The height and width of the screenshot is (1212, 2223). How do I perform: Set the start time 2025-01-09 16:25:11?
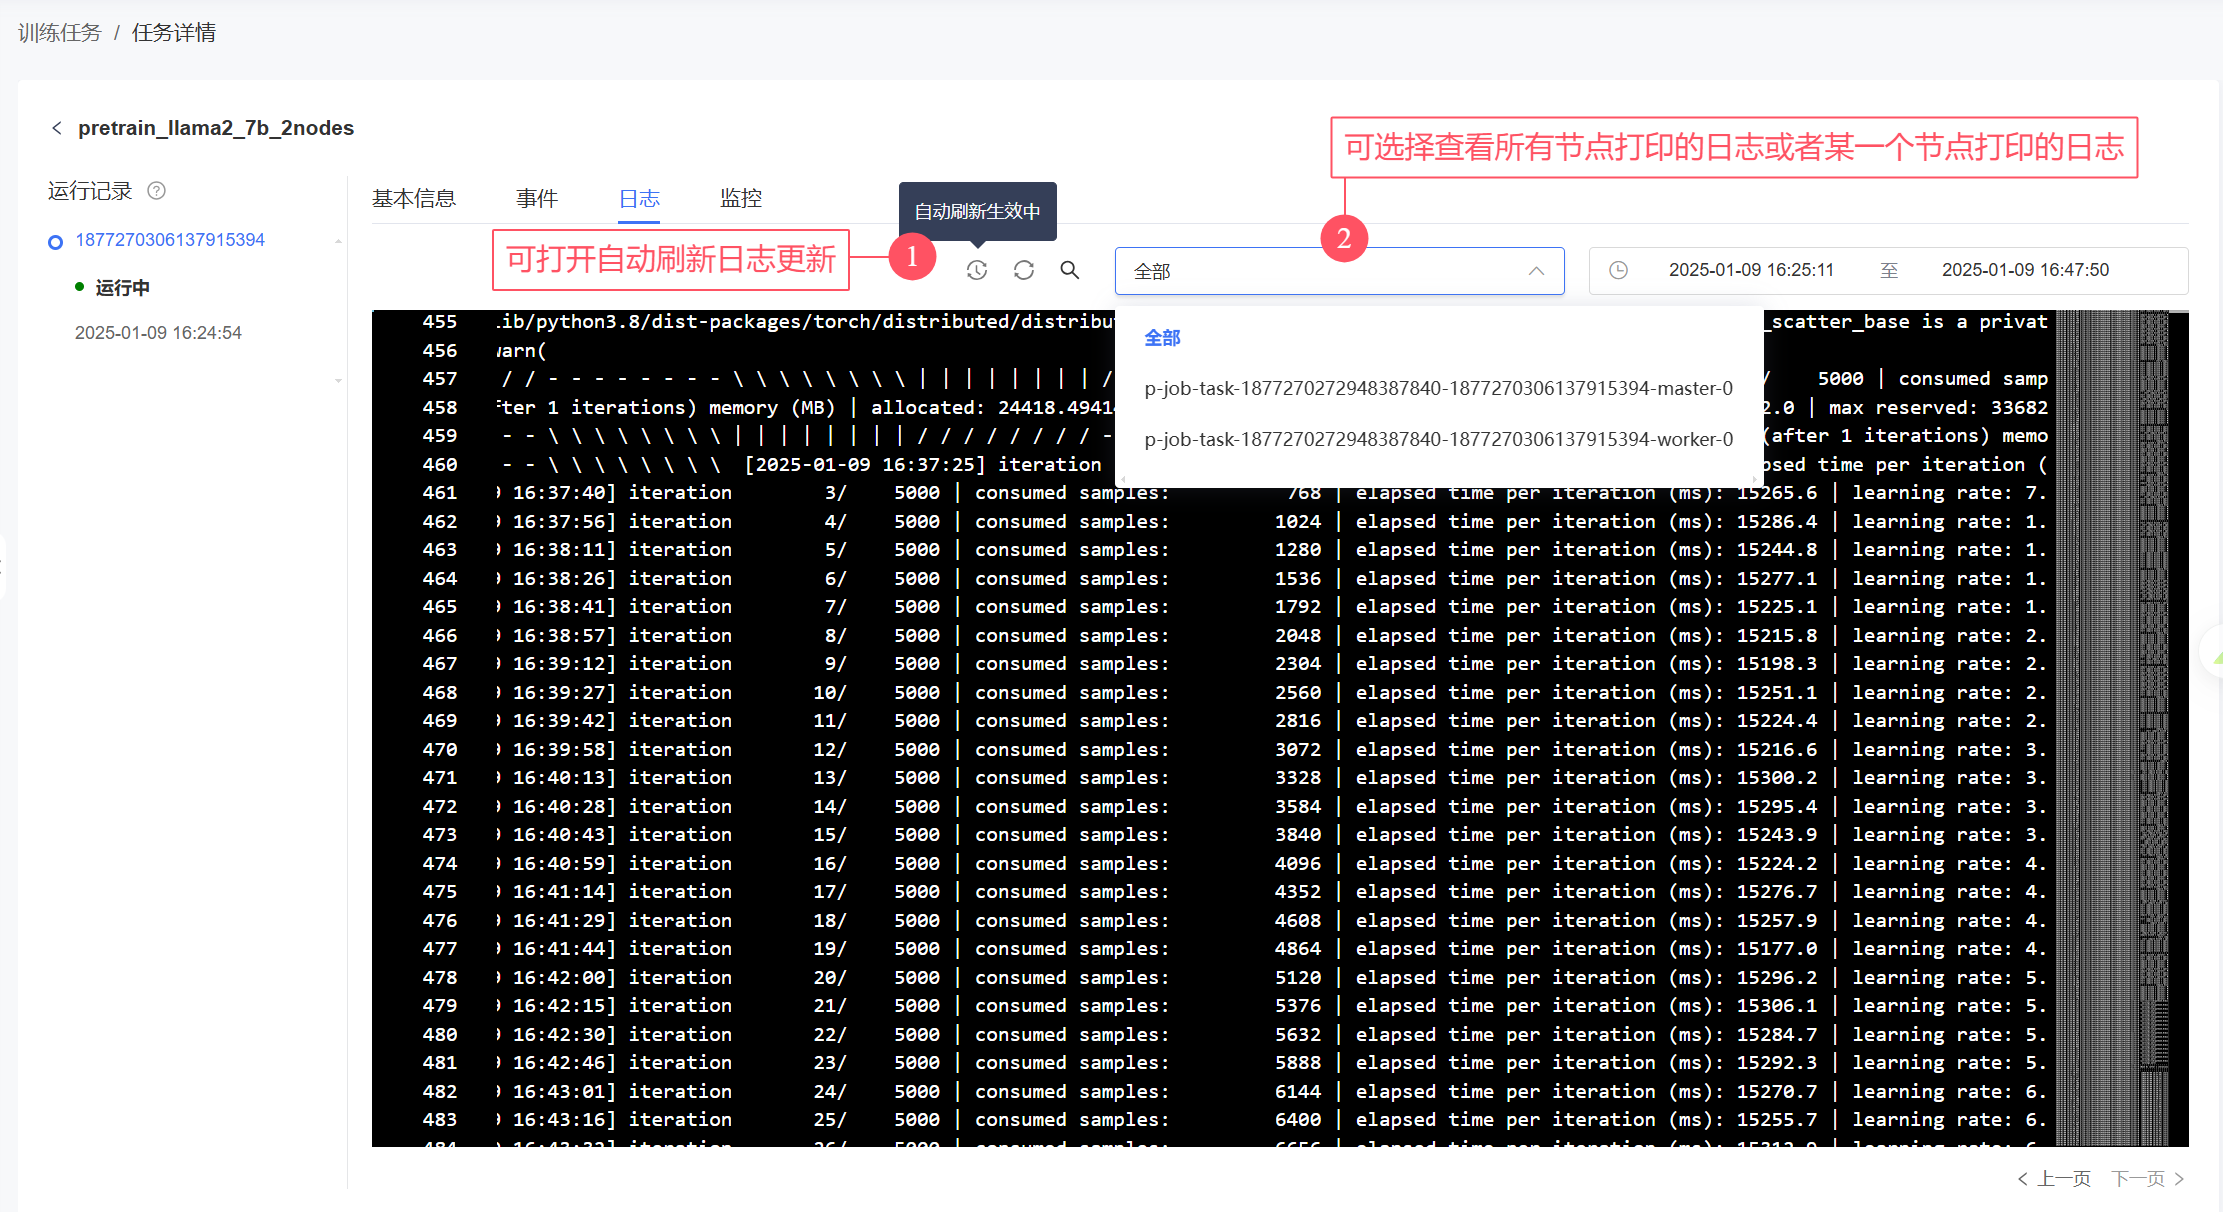[x=1751, y=270]
